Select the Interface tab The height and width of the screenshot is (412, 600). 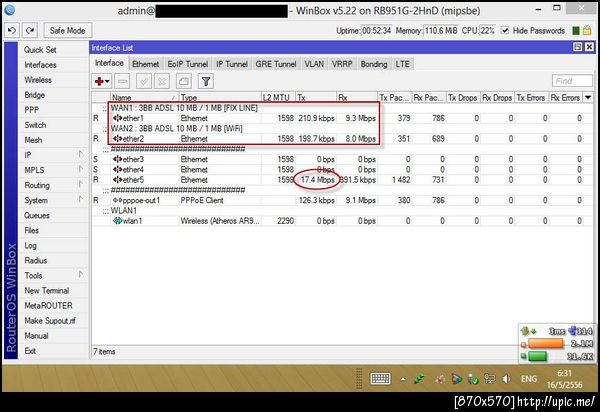tap(109, 63)
